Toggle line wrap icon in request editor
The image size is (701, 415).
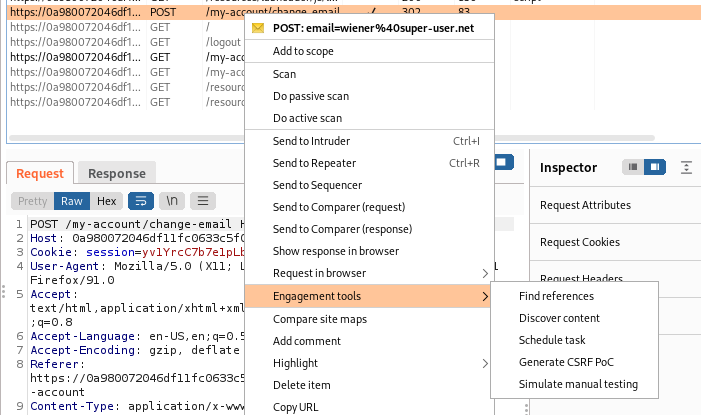[x=141, y=201]
